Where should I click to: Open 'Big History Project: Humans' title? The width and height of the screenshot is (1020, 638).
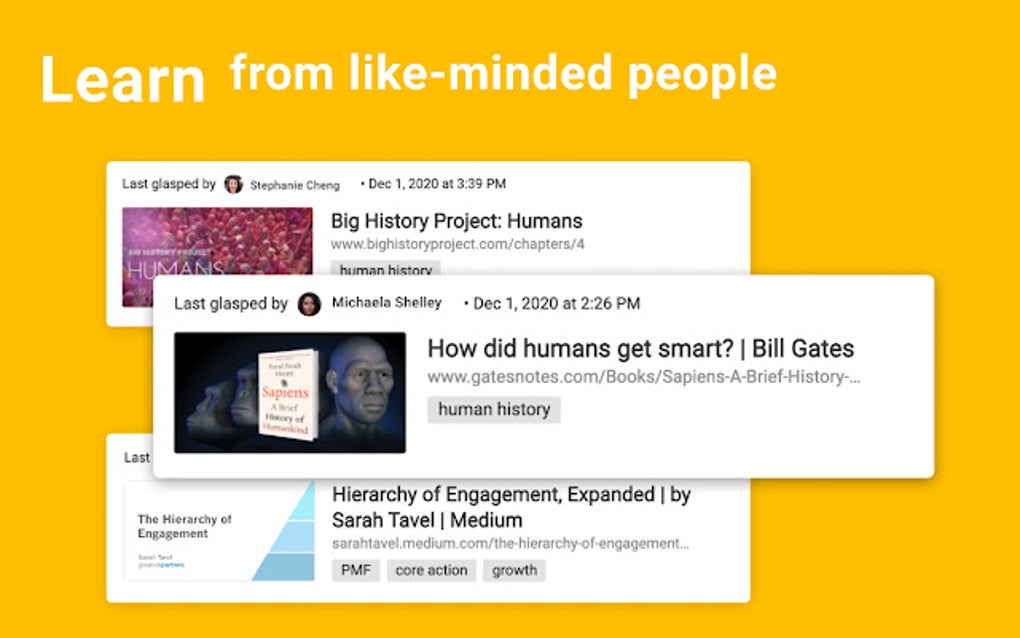pyautogui.click(x=457, y=221)
